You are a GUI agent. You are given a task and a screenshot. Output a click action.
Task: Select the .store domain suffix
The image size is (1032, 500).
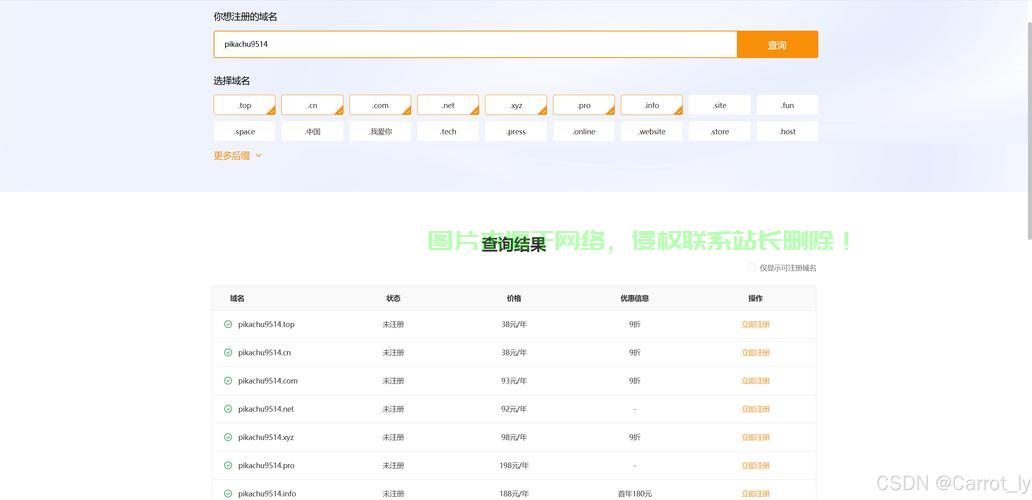point(719,132)
